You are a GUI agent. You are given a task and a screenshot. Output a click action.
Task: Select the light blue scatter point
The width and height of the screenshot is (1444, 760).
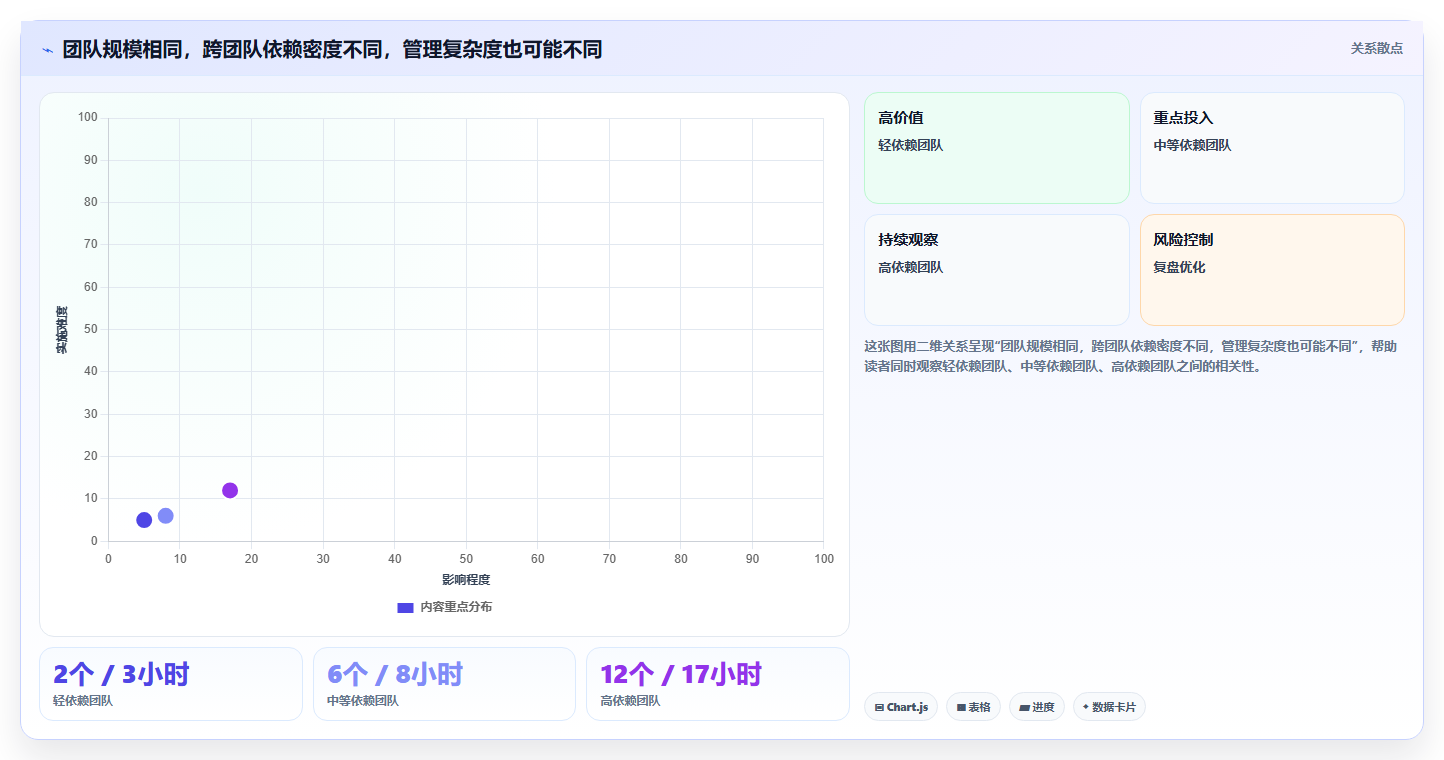pos(166,516)
